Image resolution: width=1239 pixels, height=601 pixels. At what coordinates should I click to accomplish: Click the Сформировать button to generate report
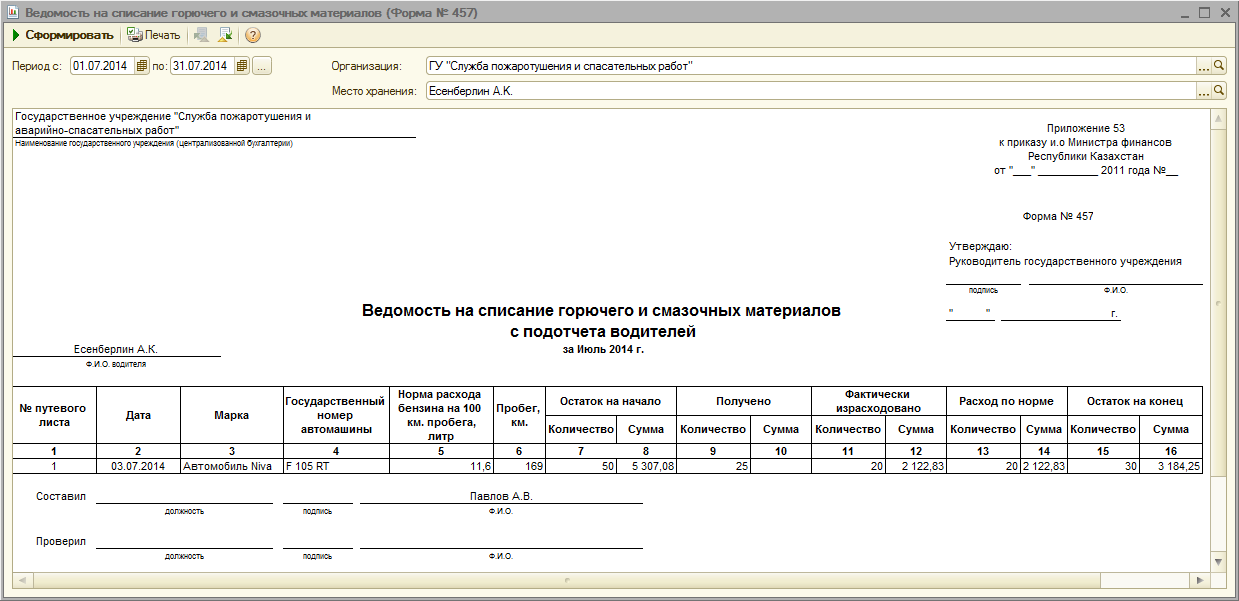point(62,35)
